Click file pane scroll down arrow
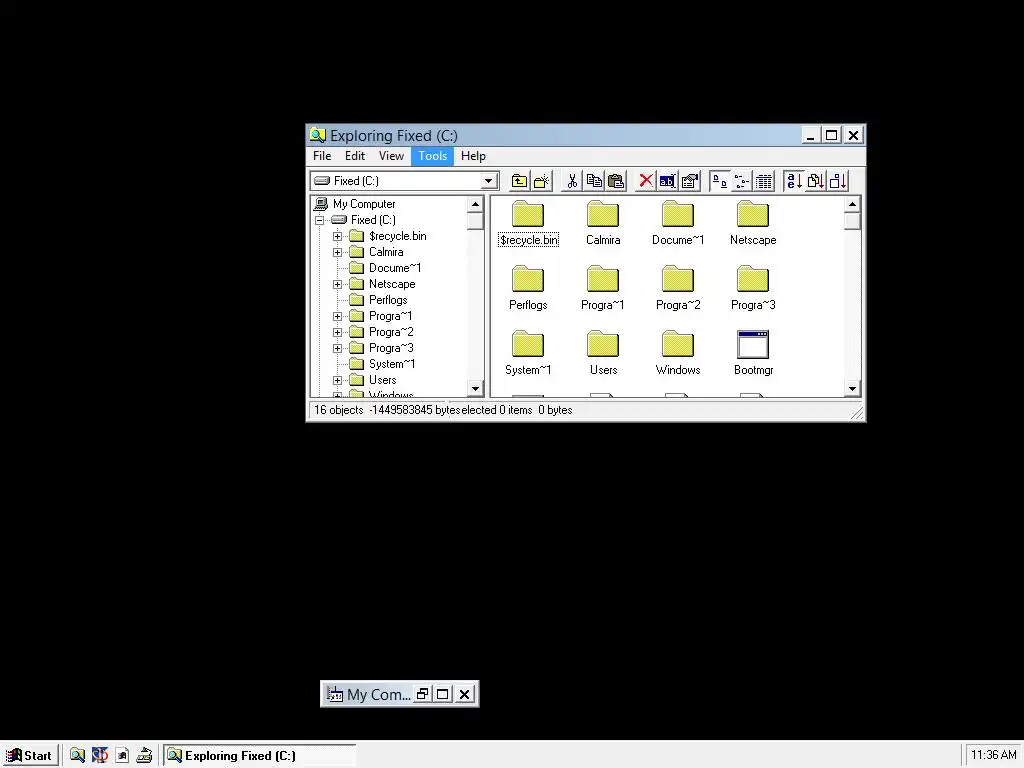The width and height of the screenshot is (1024, 768). (852, 389)
